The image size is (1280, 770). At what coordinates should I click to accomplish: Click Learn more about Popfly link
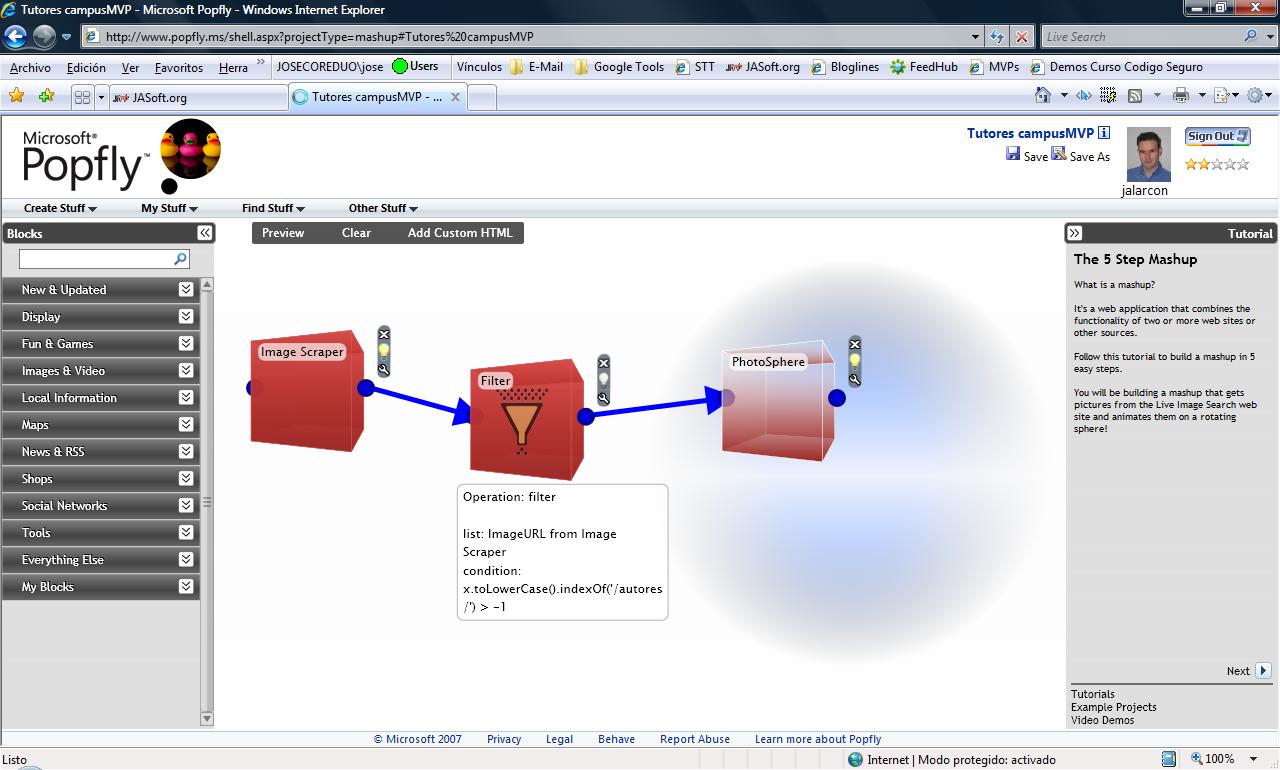818,739
